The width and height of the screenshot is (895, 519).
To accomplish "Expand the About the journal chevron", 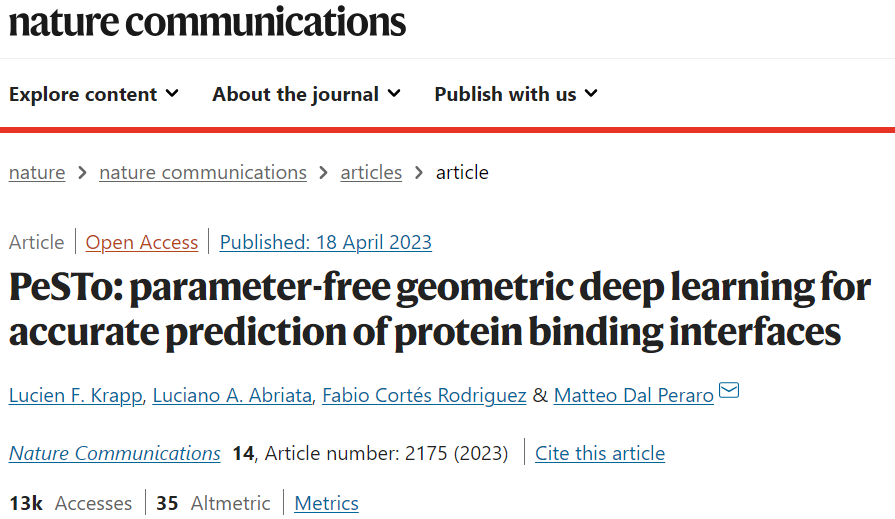I will (394, 93).
